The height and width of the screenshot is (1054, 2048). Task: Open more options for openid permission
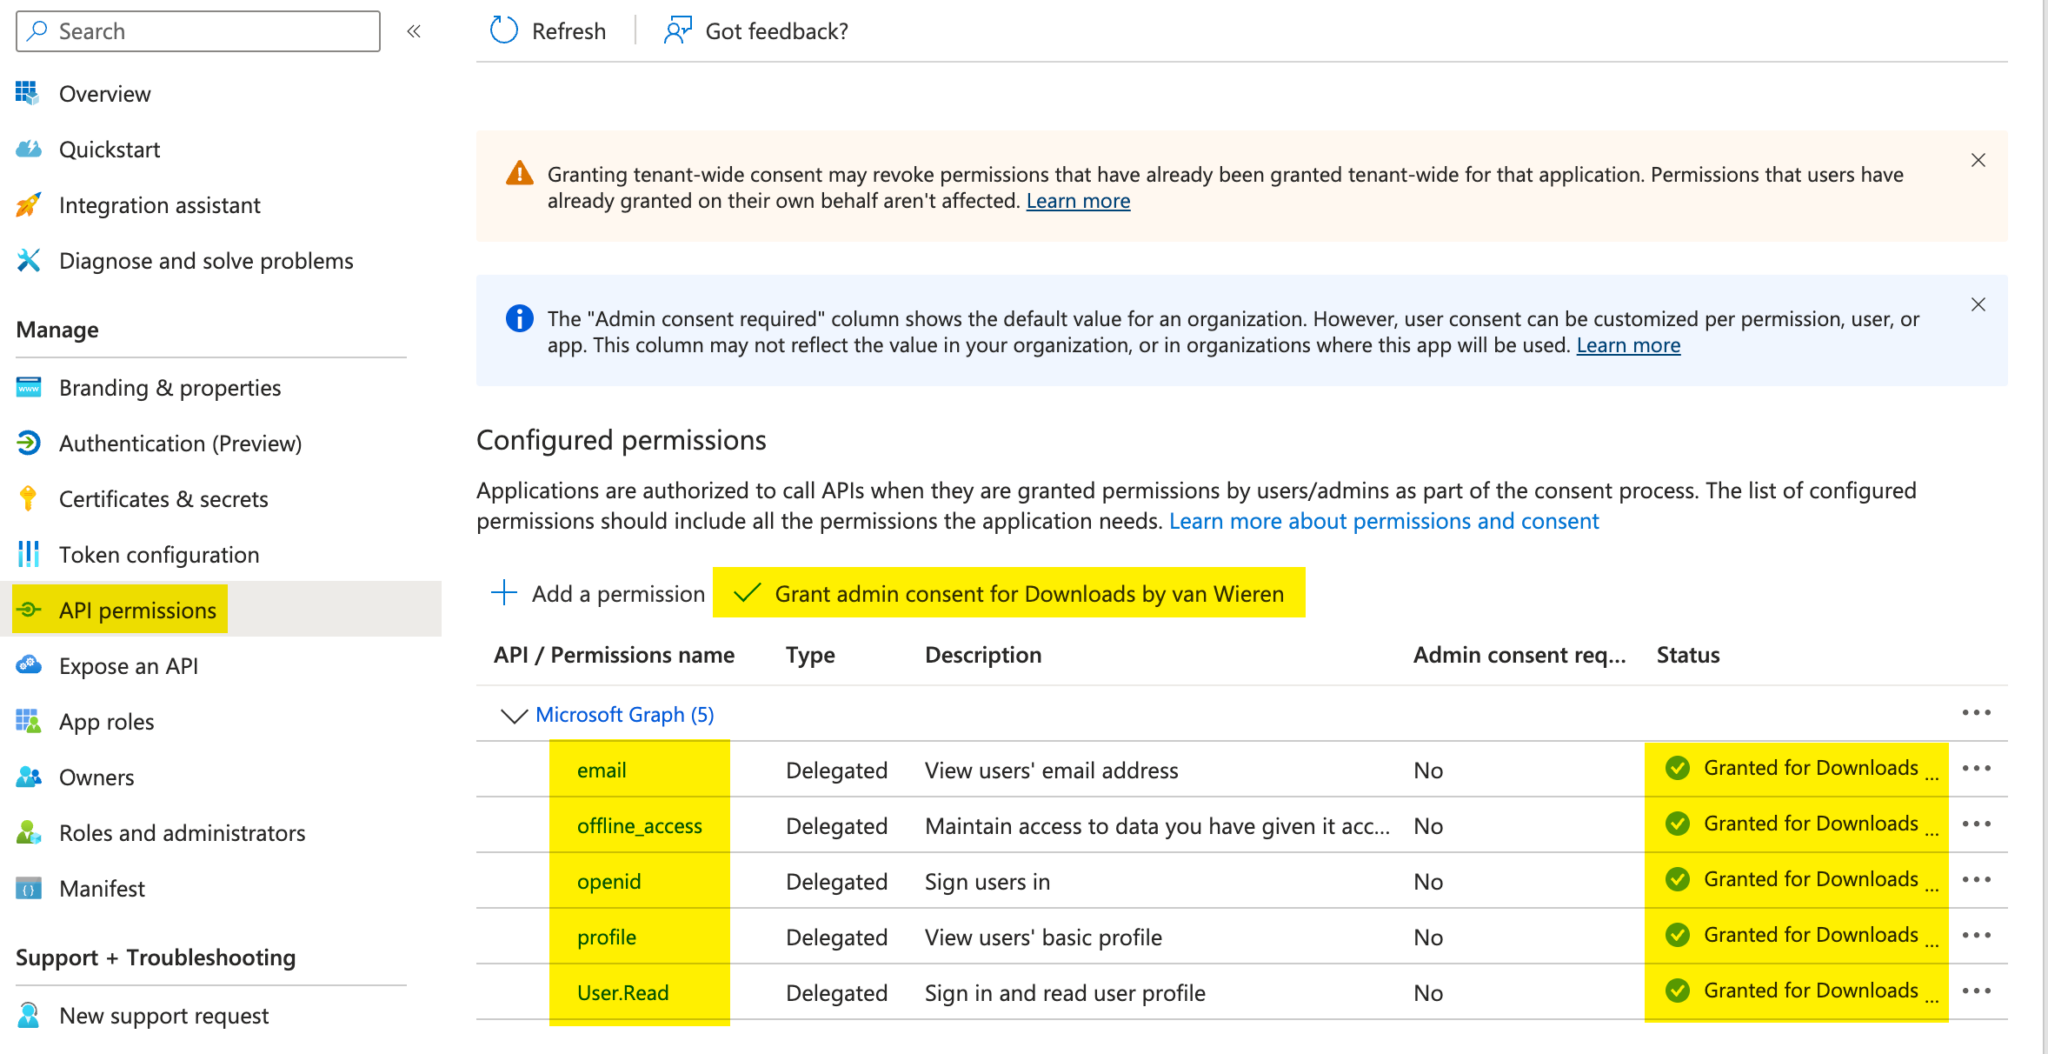(1976, 880)
